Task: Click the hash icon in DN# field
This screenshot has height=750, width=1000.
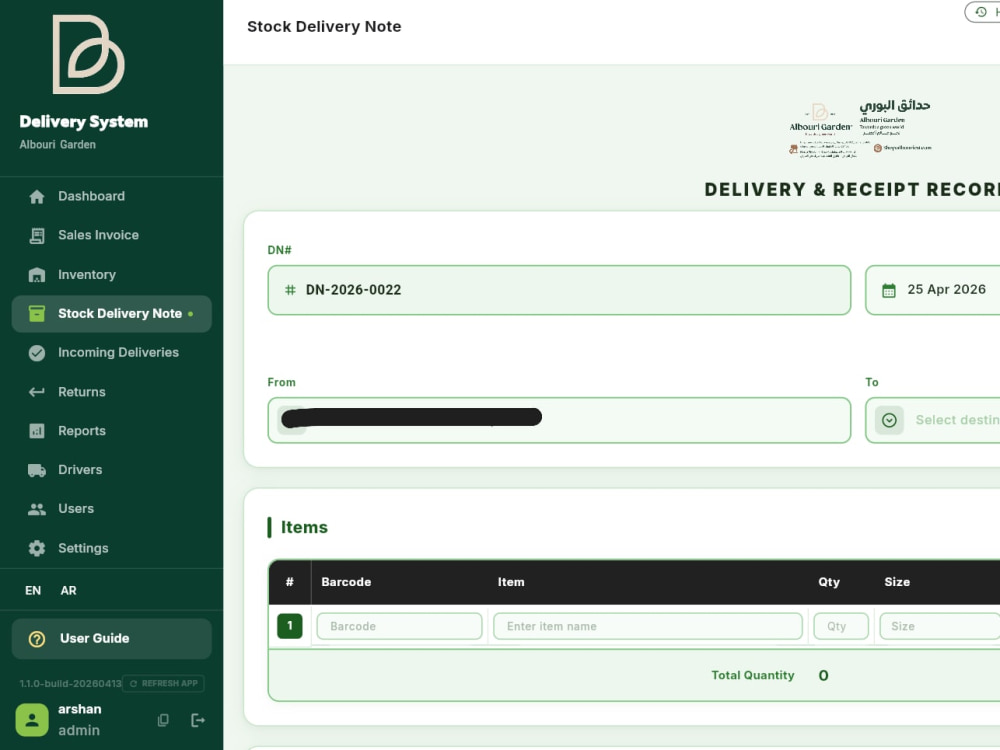Action: (x=290, y=290)
